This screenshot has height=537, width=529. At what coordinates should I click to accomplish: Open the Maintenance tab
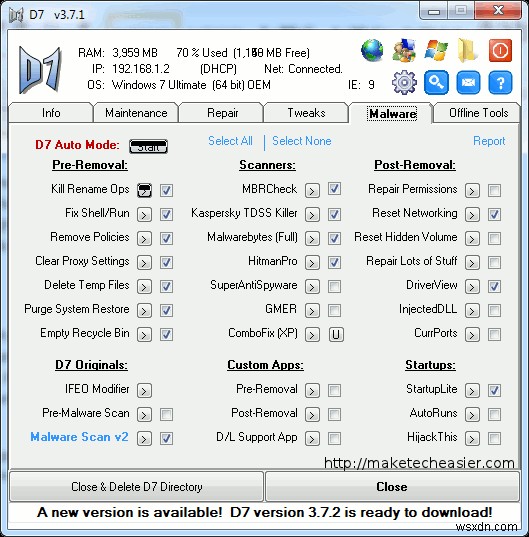(136, 113)
